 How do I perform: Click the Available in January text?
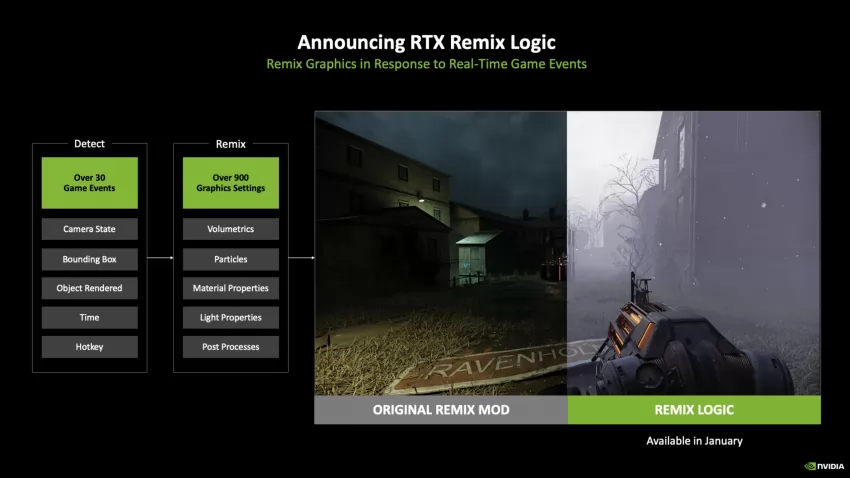pos(694,440)
